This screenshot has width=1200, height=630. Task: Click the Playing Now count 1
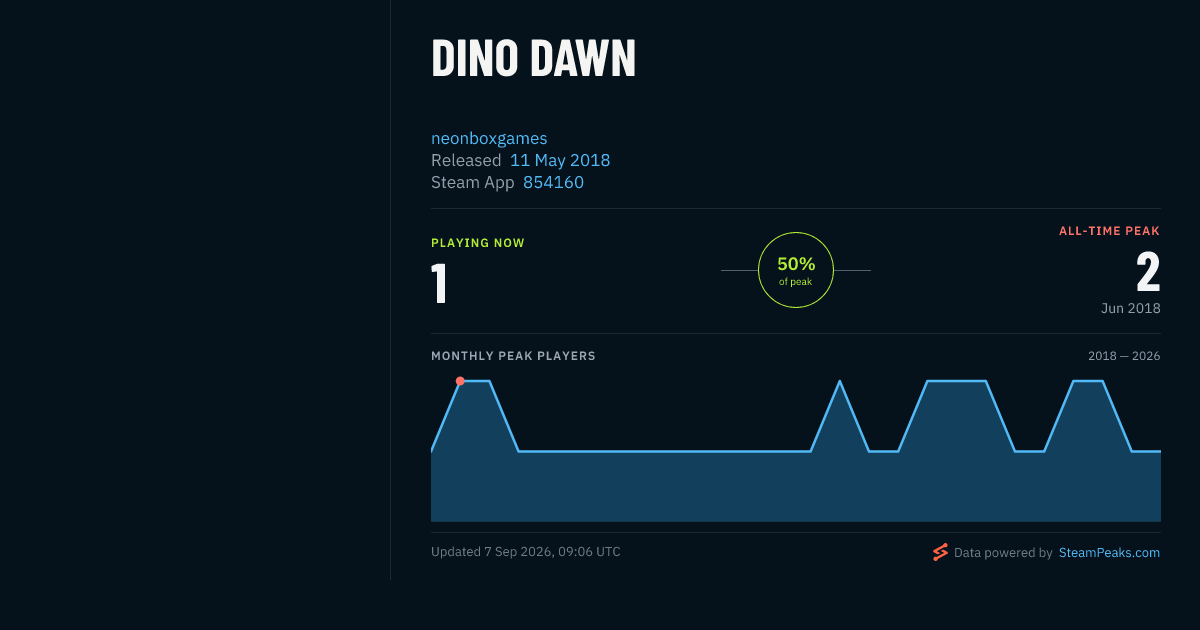(x=438, y=283)
